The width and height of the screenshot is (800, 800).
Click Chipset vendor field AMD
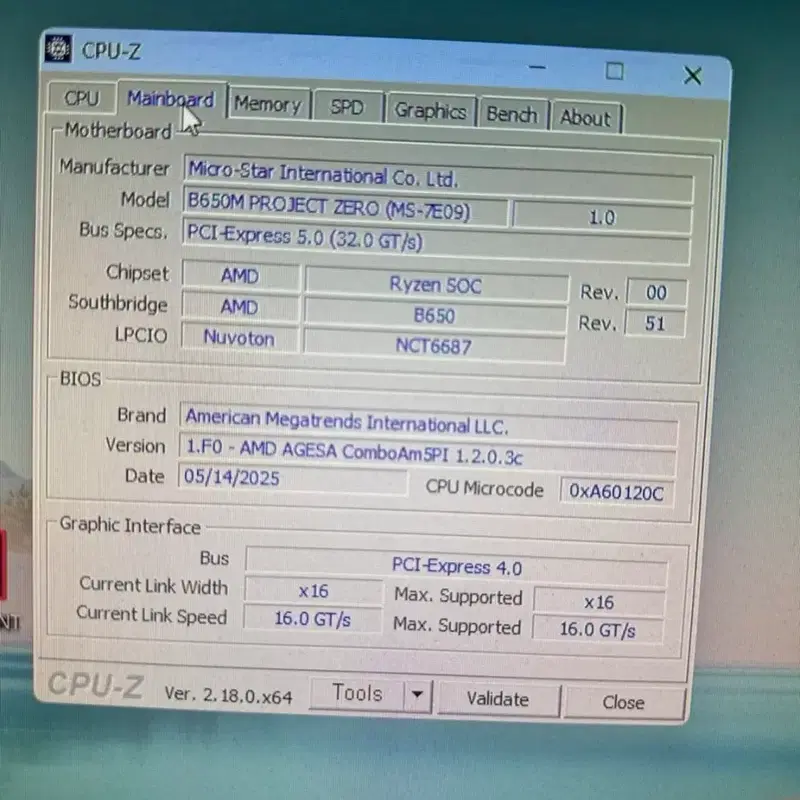[240, 276]
